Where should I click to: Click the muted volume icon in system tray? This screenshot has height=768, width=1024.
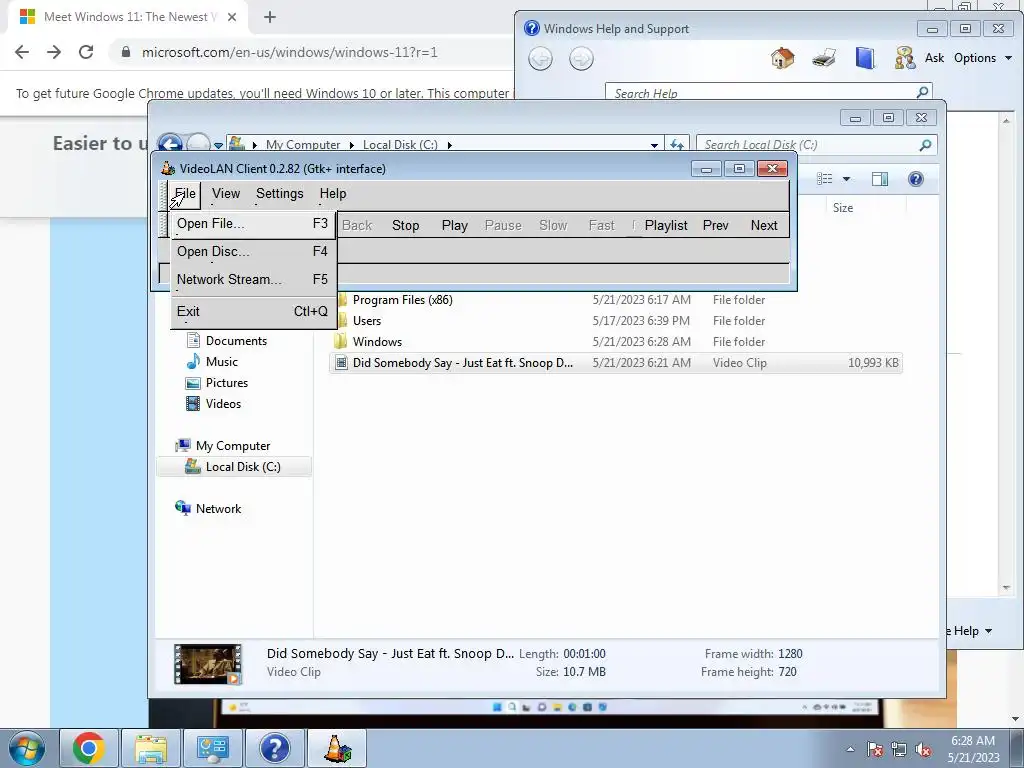(923, 750)
